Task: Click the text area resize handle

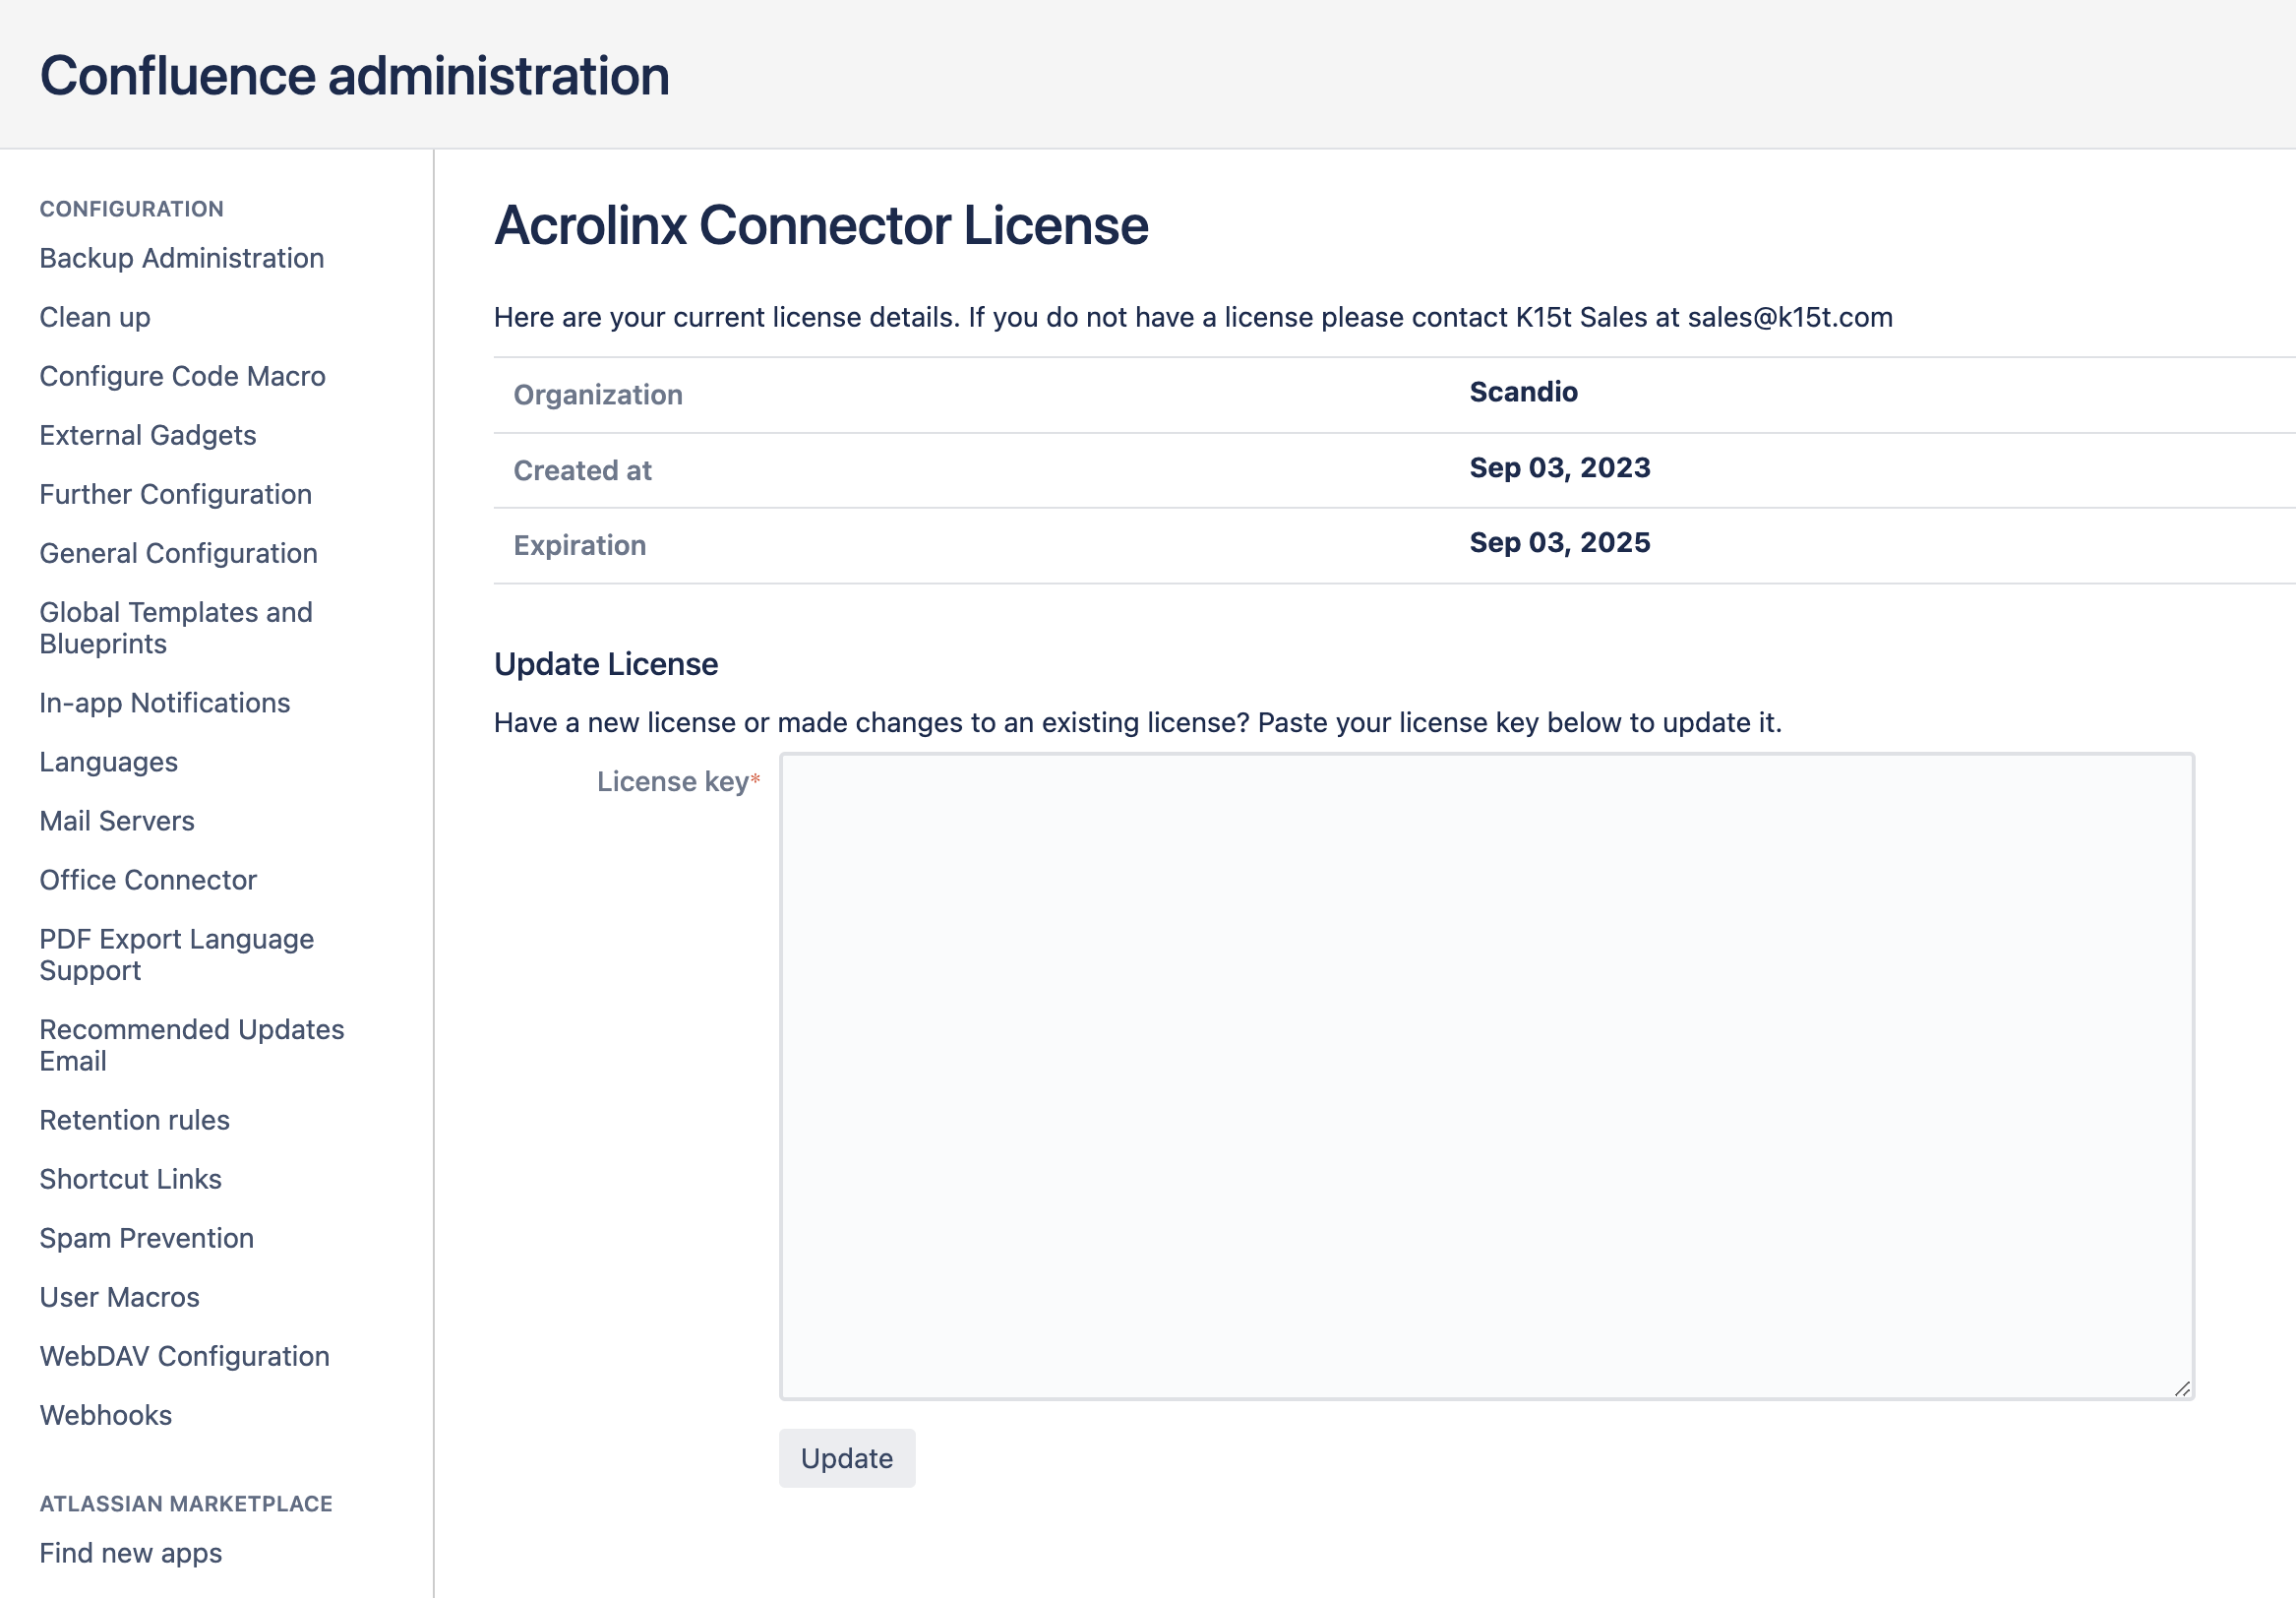Action: pos(2181,1388)
